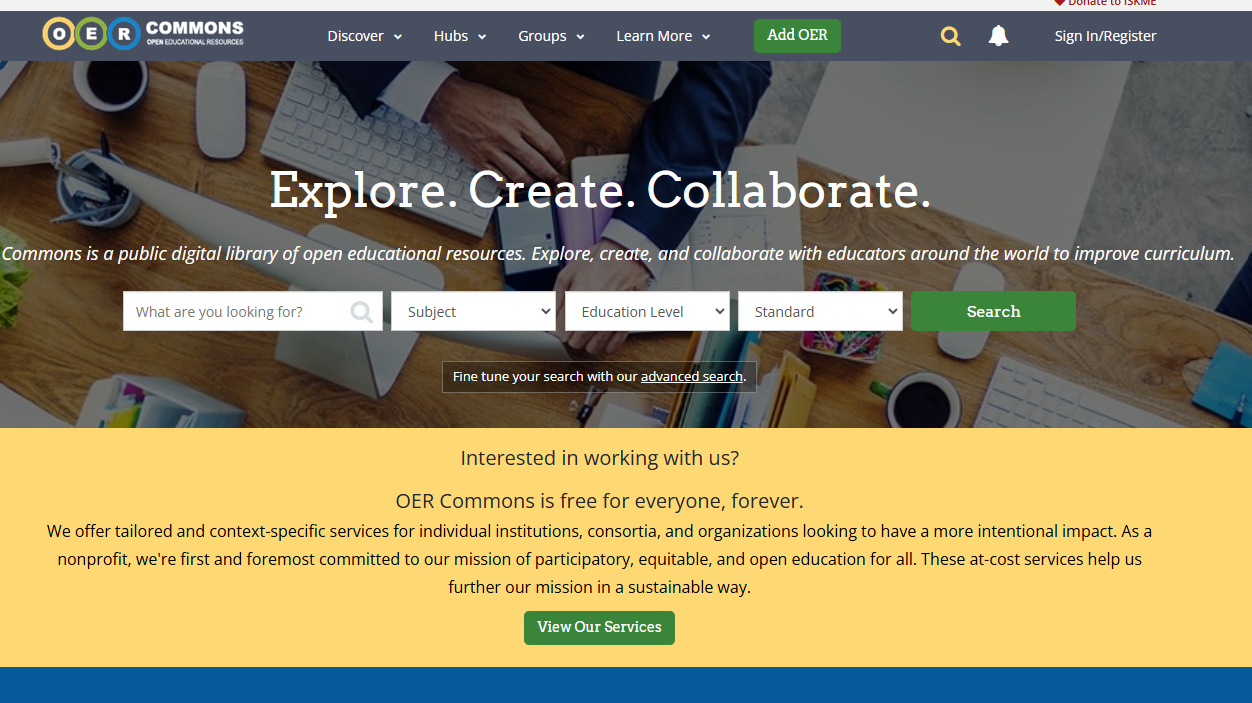Viewport: 1252px width, 703px height.
Task: Click the chevron next to Discover
Action: point(398,37)
